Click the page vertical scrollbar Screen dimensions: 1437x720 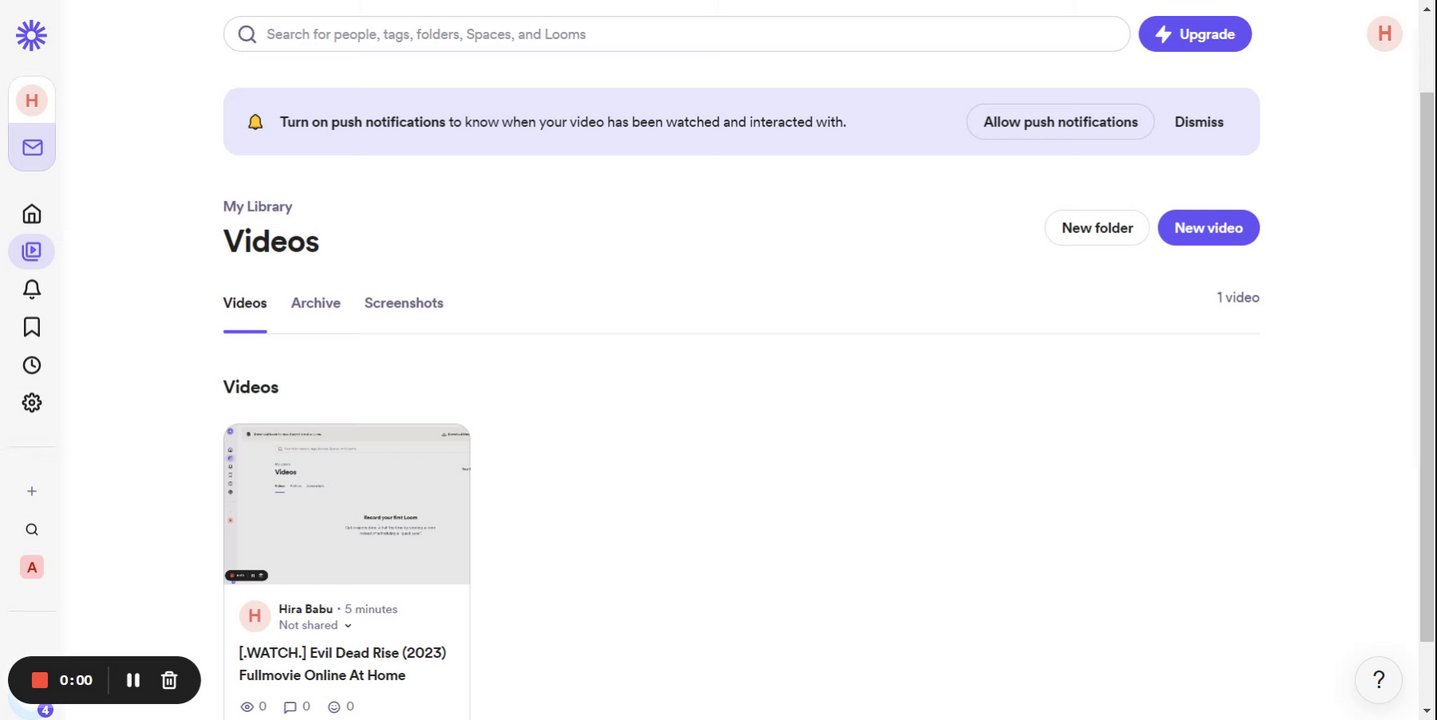tap(1427, 365)
